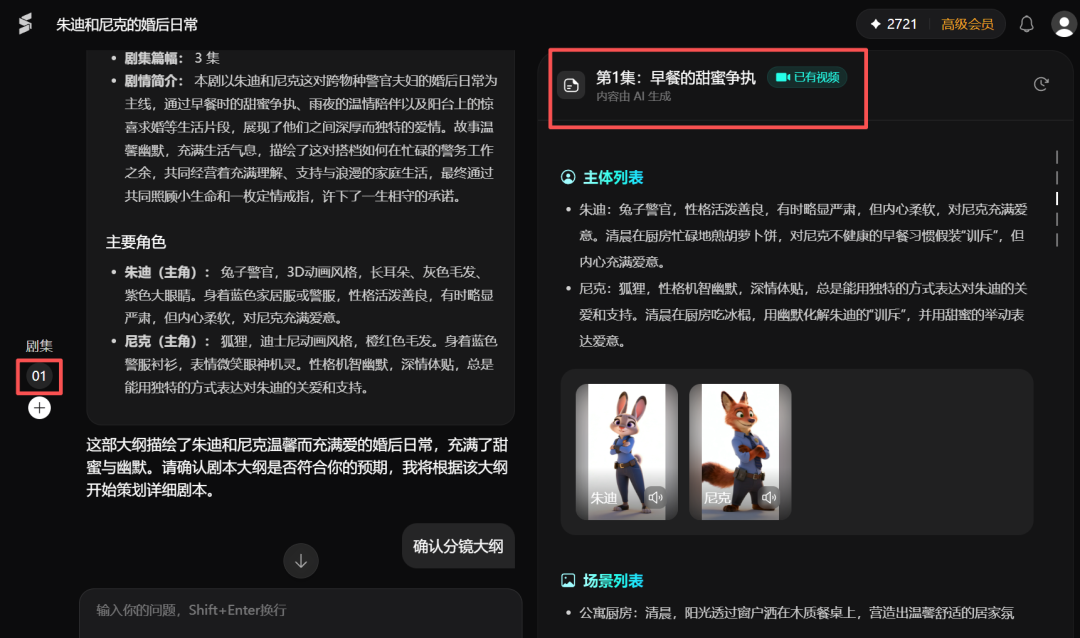Click the user avatar icon top-right
Viewport: 1080px width, 638px height.
click(x=1062, y=23)
